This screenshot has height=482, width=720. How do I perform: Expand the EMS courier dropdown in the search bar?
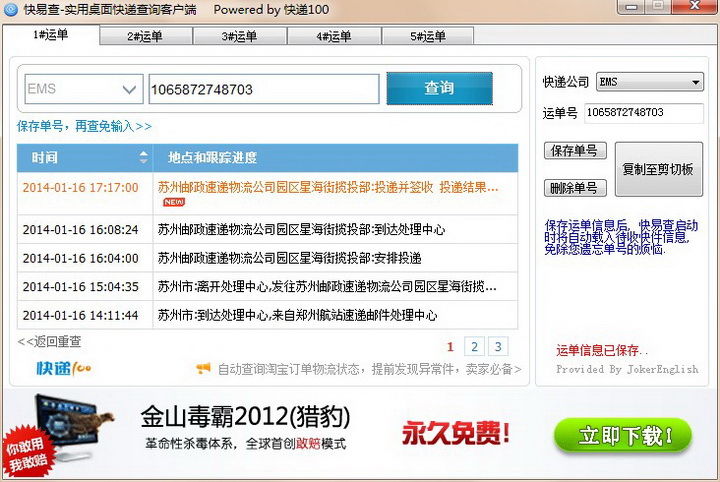tap(84, 89)
